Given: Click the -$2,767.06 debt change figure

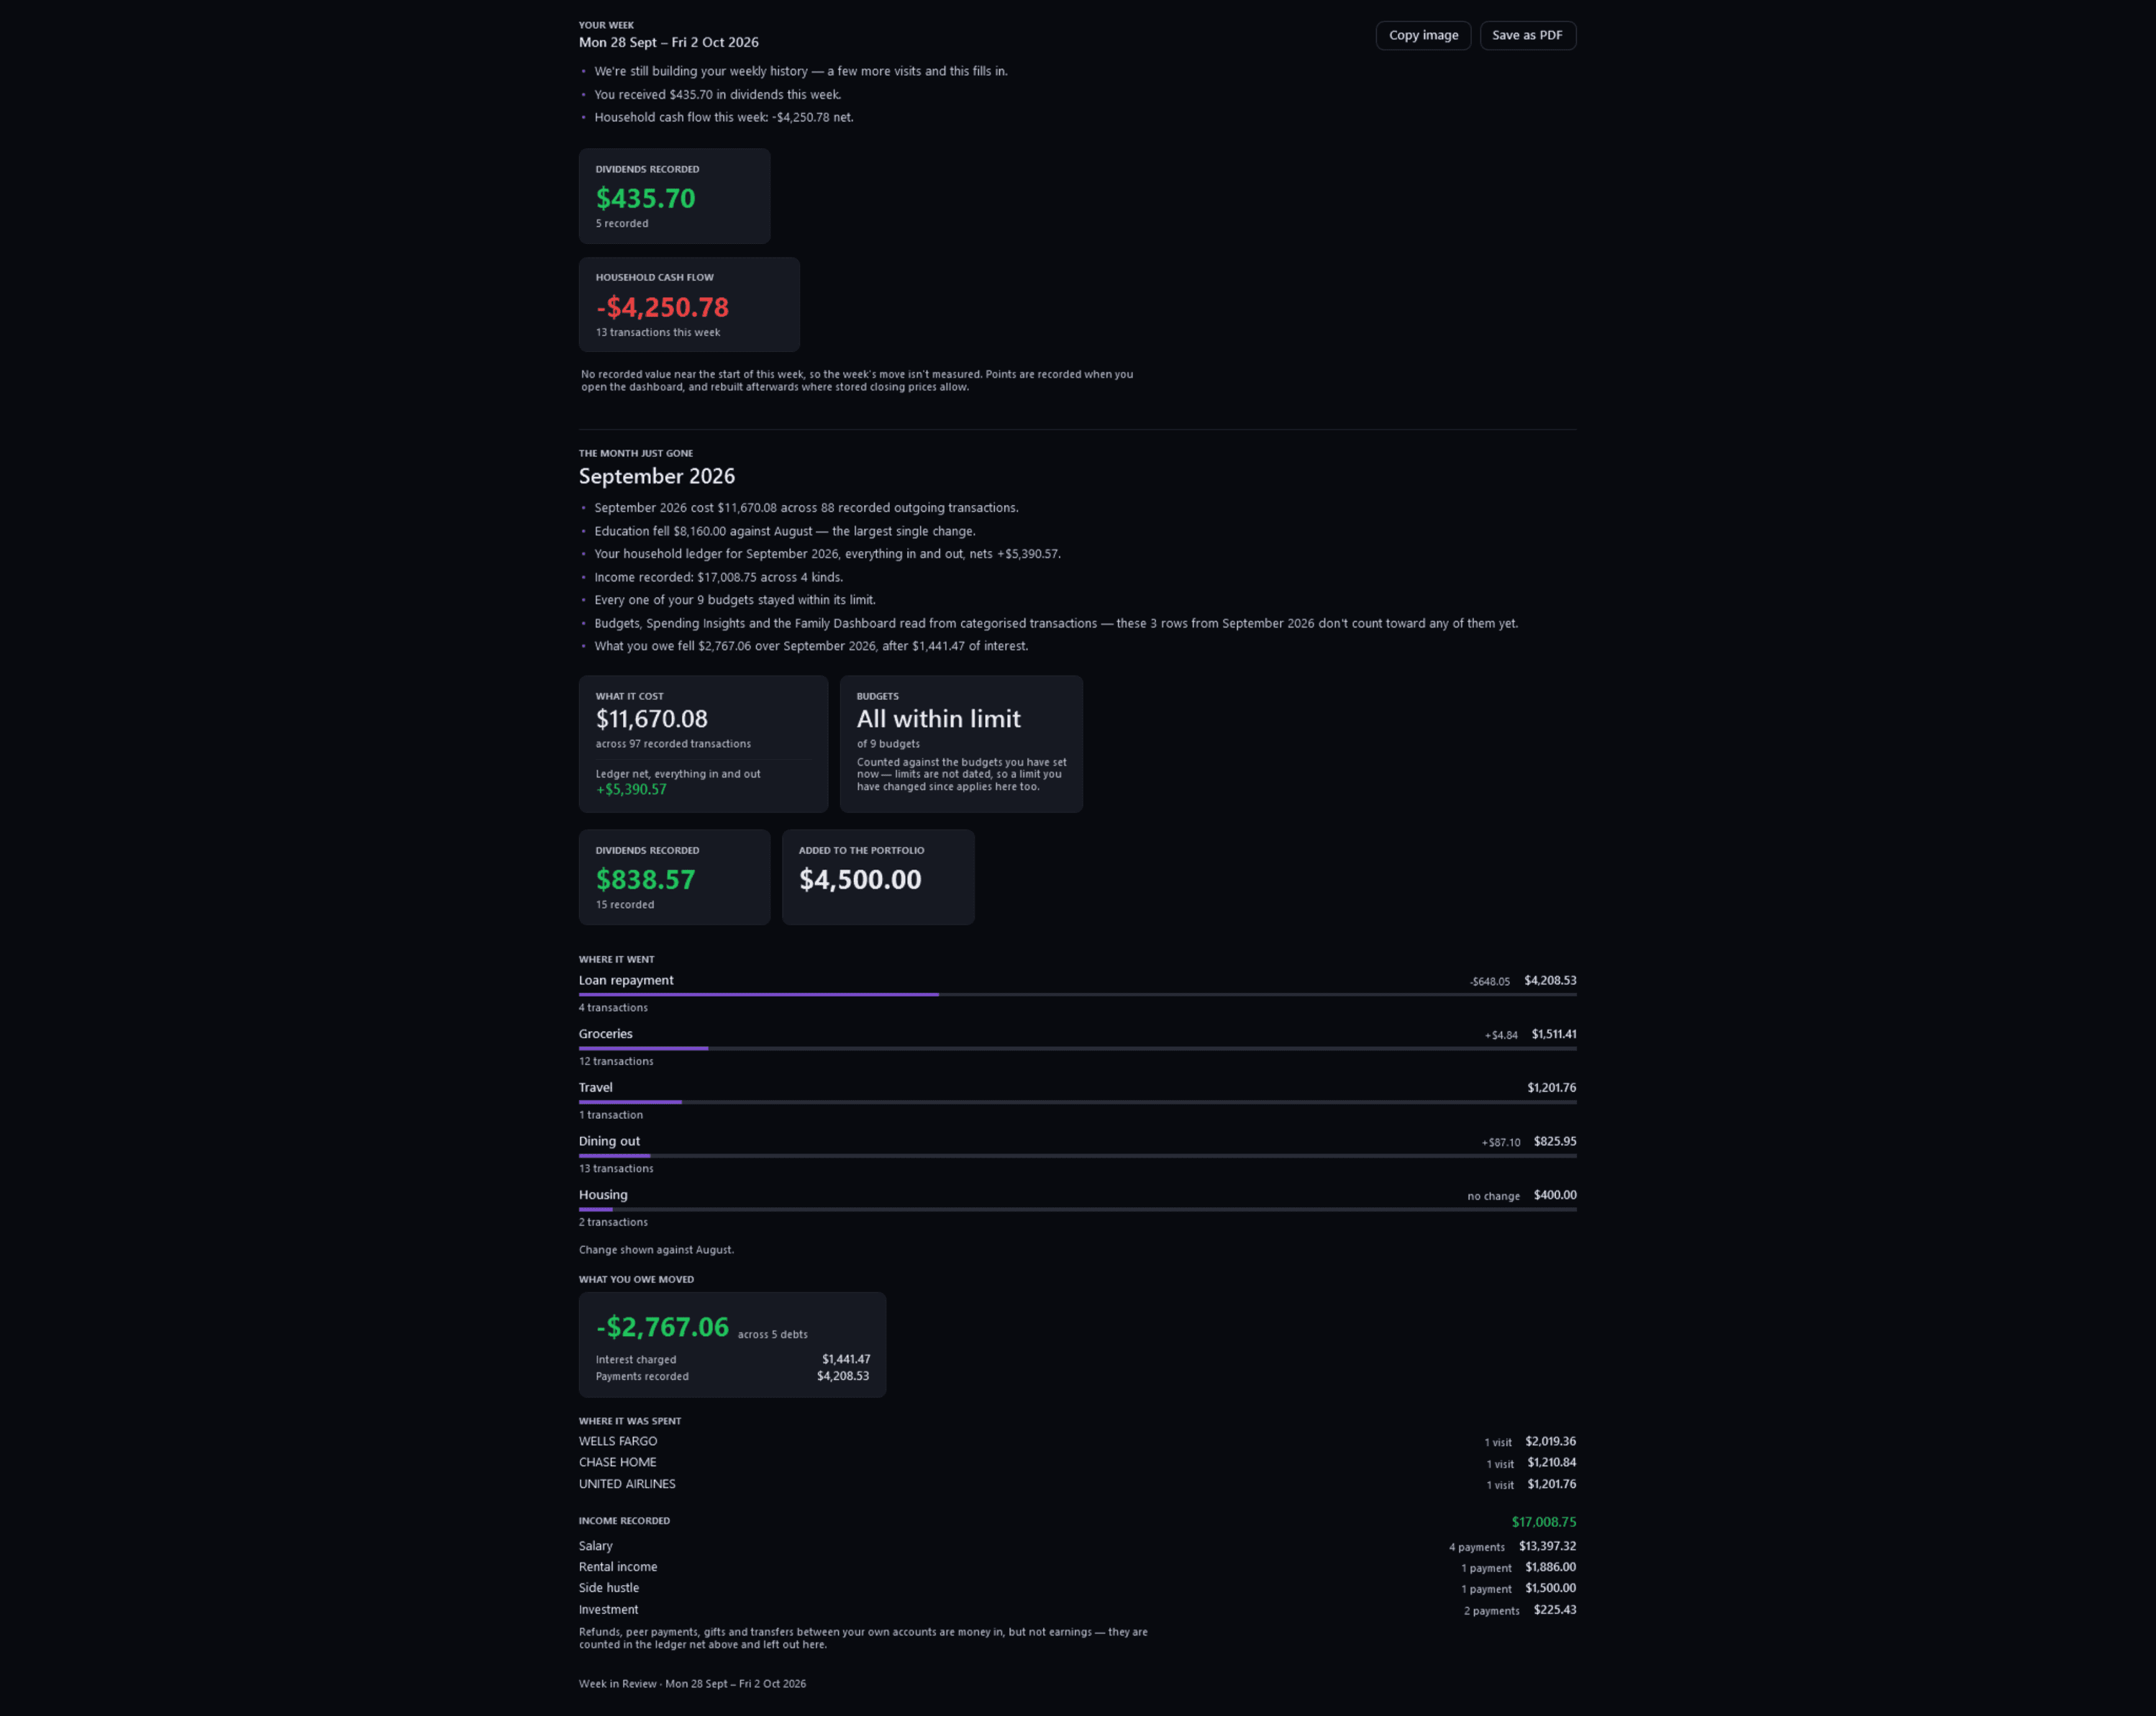Looking at the screenshot, I should (x=662, y=1327).
